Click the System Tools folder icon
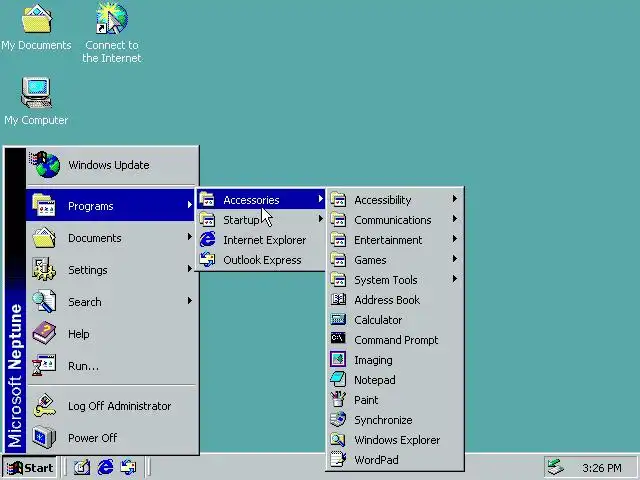This screenshot has width=640, height=480. (x=338, y=280)
